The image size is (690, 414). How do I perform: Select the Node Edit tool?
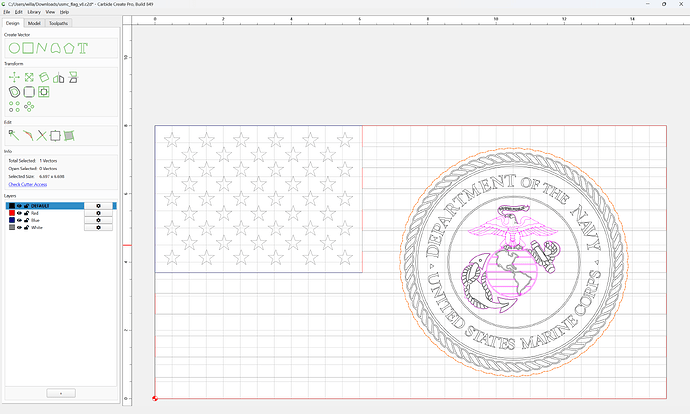point(14,136)
